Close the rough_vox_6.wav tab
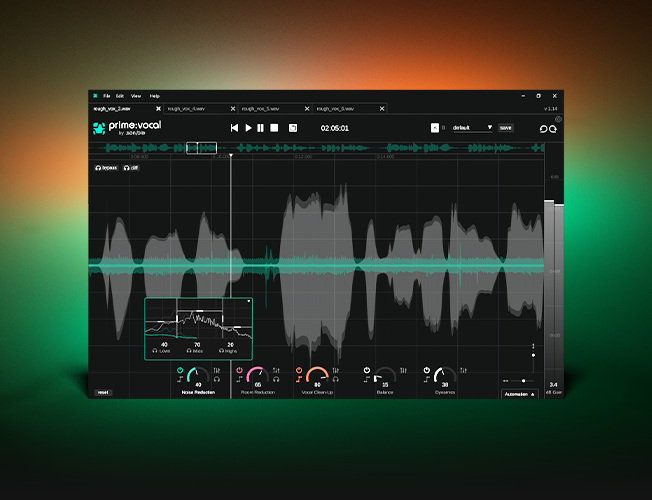 [x=382, y=109]
